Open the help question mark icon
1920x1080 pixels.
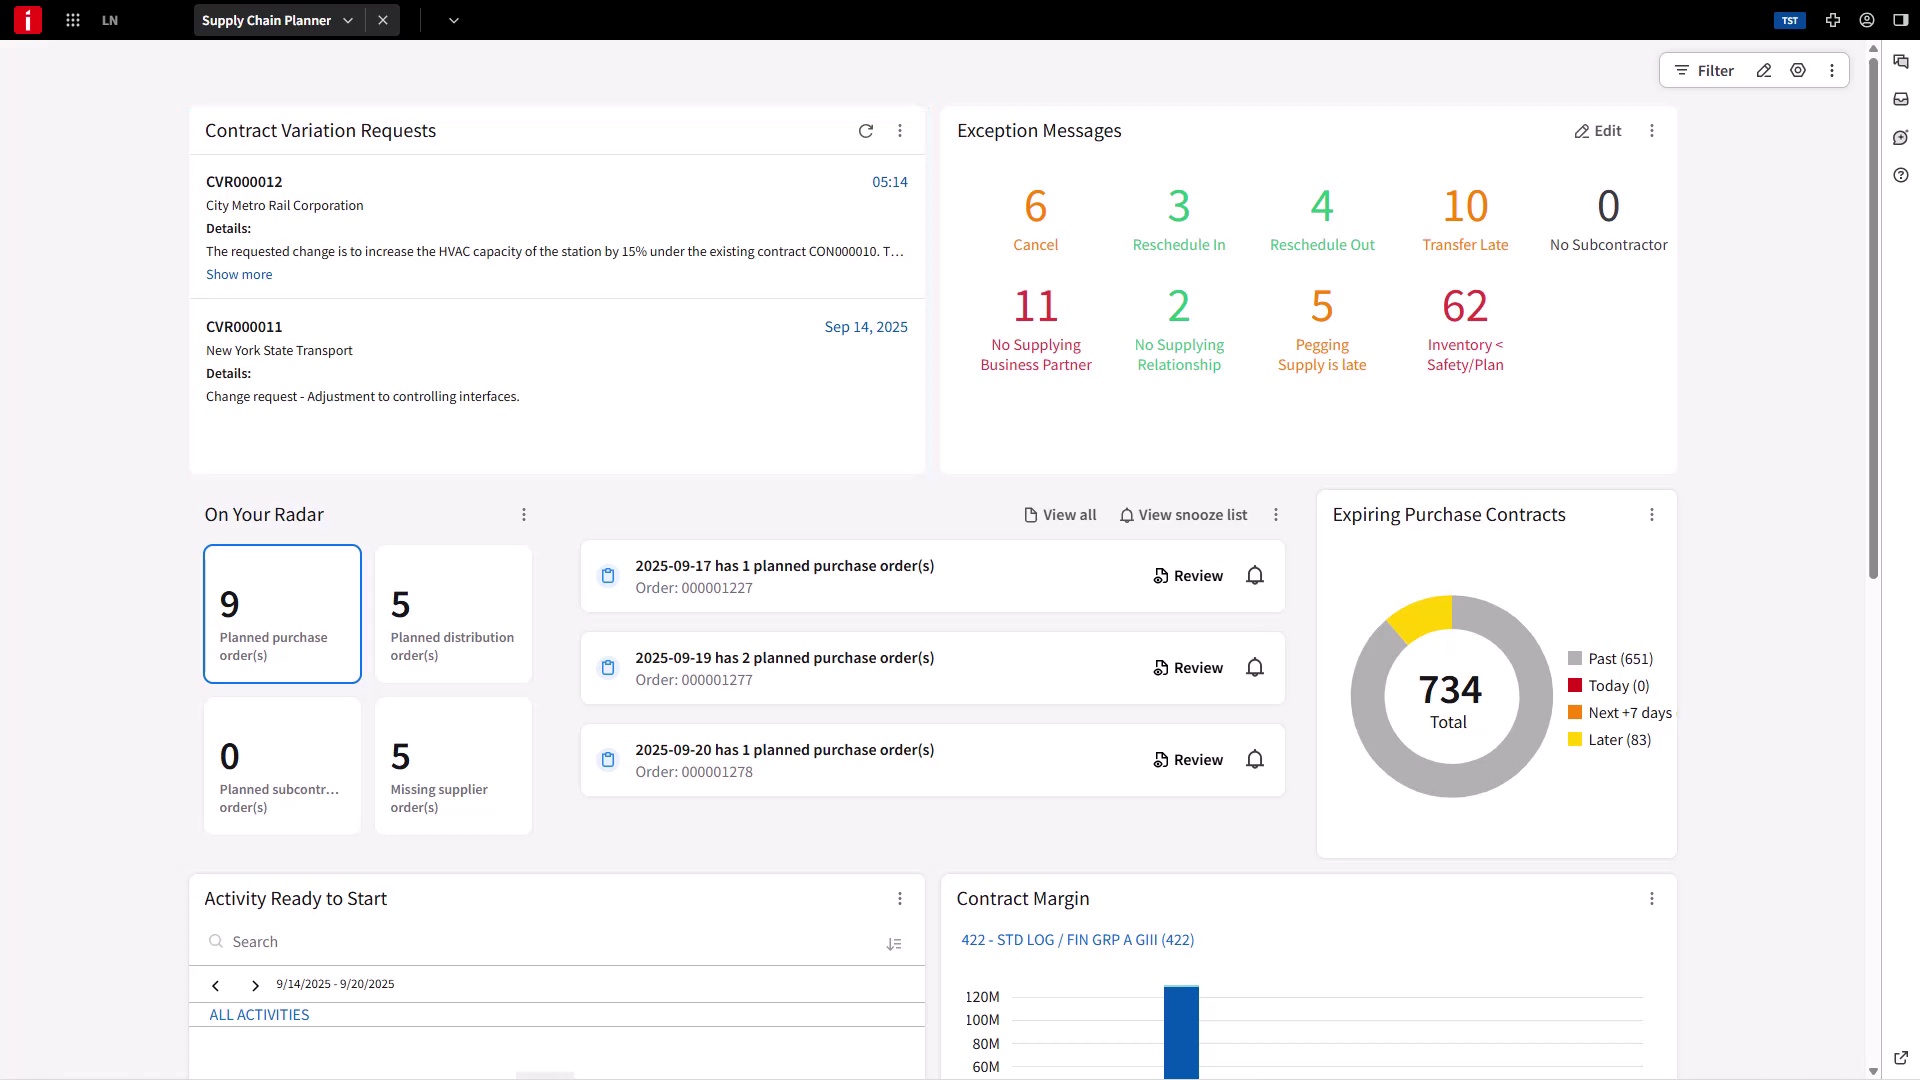pos(1901,176)
